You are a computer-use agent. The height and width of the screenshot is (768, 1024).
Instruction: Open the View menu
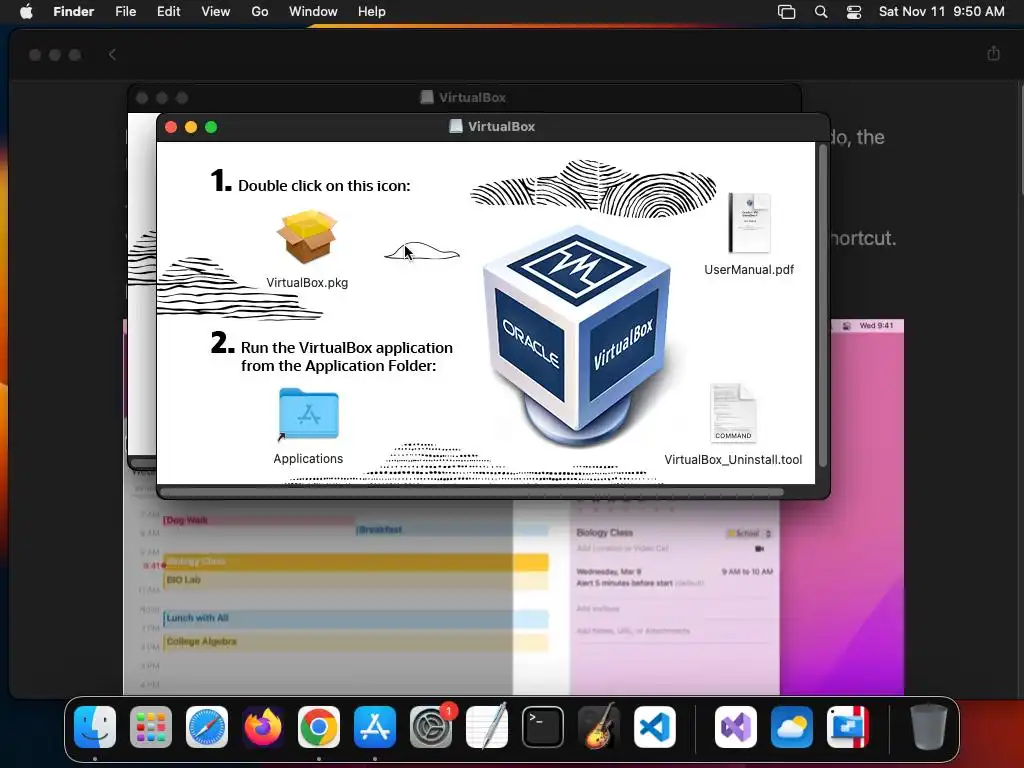pos(216,11)
